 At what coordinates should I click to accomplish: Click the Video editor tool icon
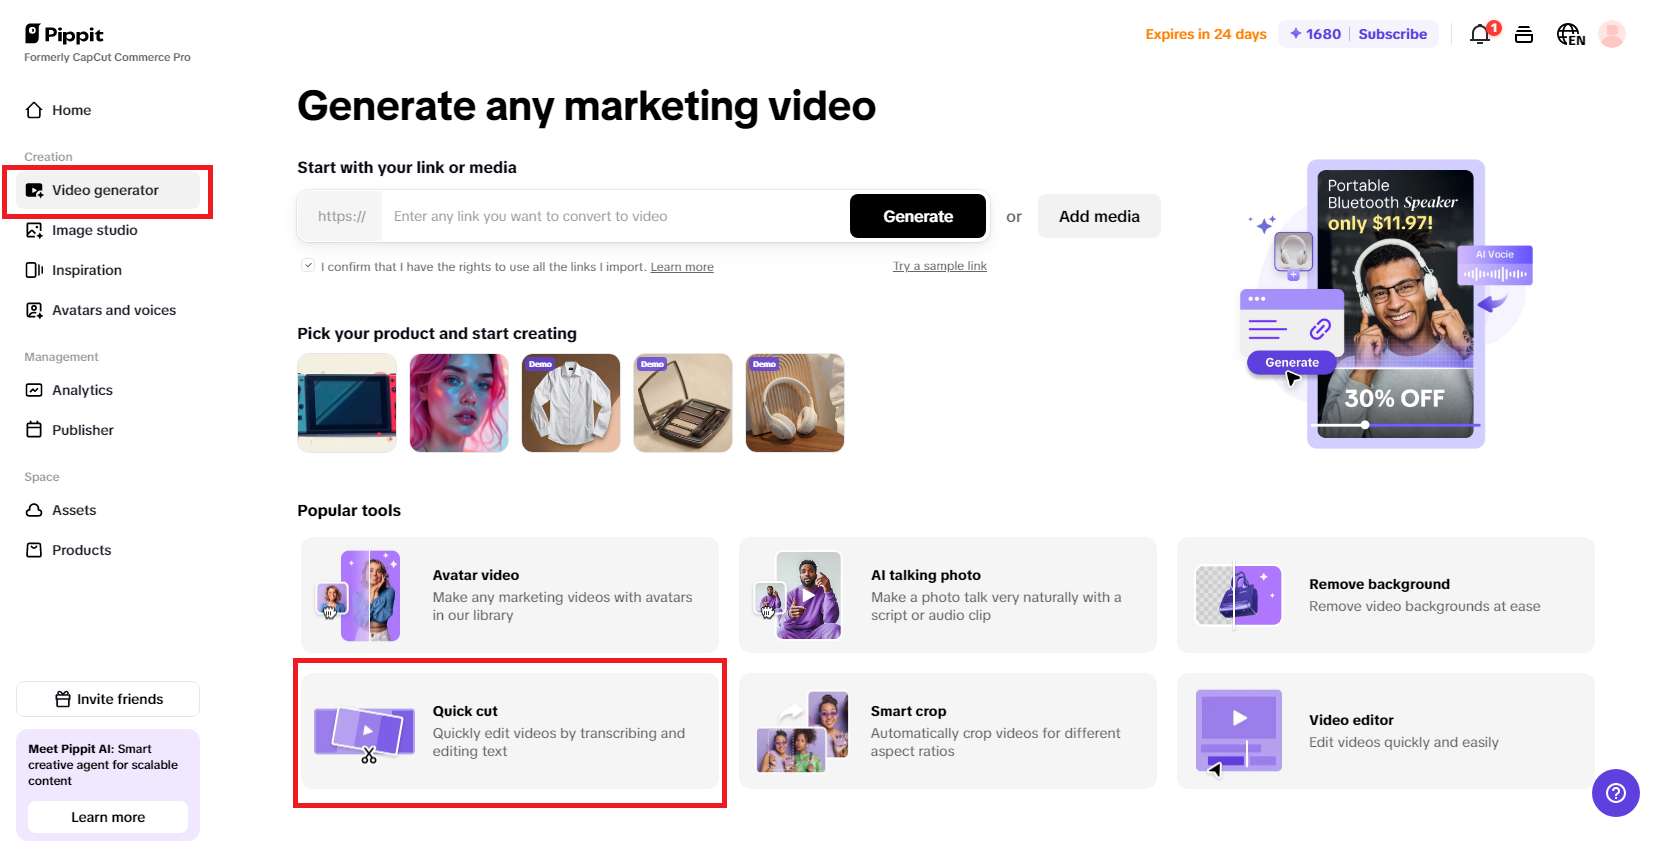click(x=1239, y=731)
